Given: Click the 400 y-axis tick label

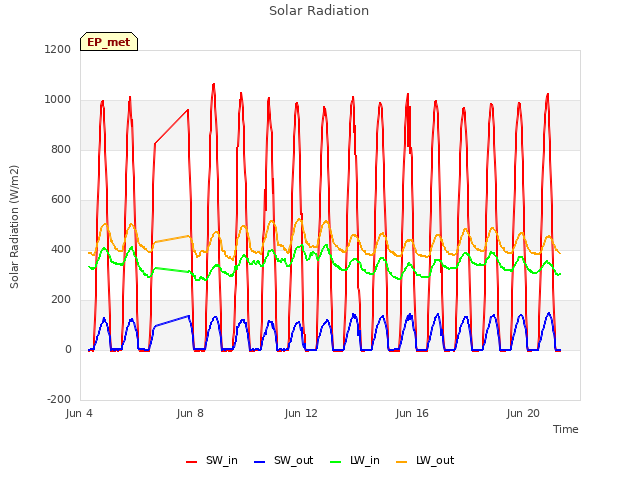Looking at the screenshot, I should point(61,249).
